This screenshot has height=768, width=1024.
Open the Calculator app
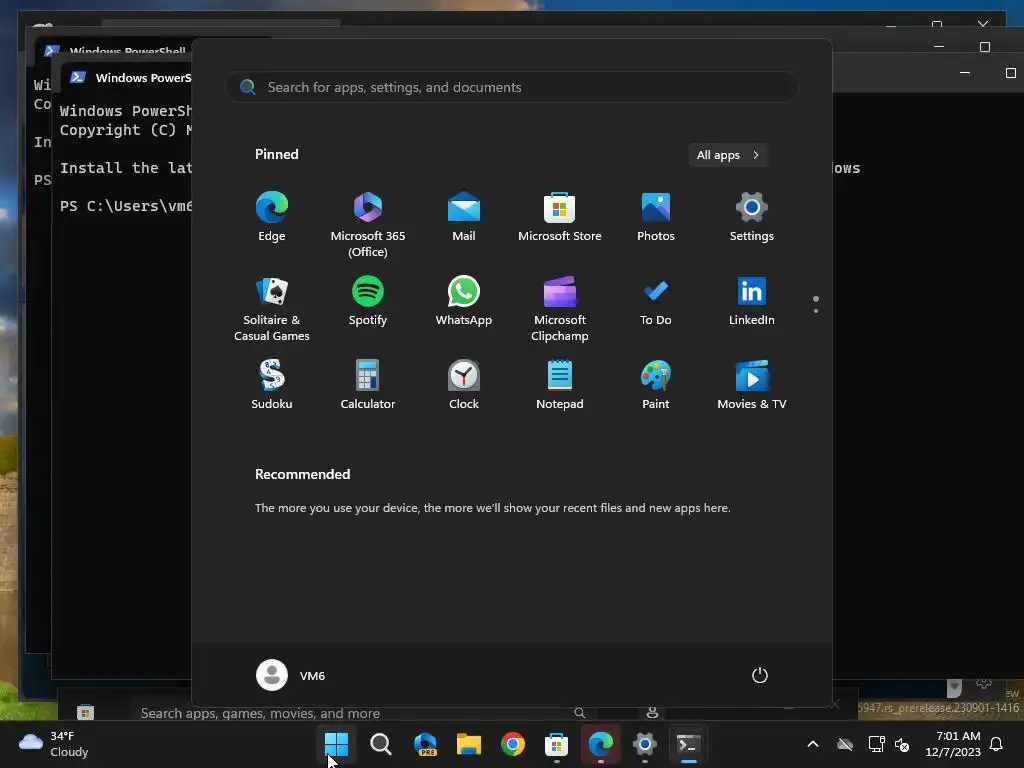coord(368,385)
